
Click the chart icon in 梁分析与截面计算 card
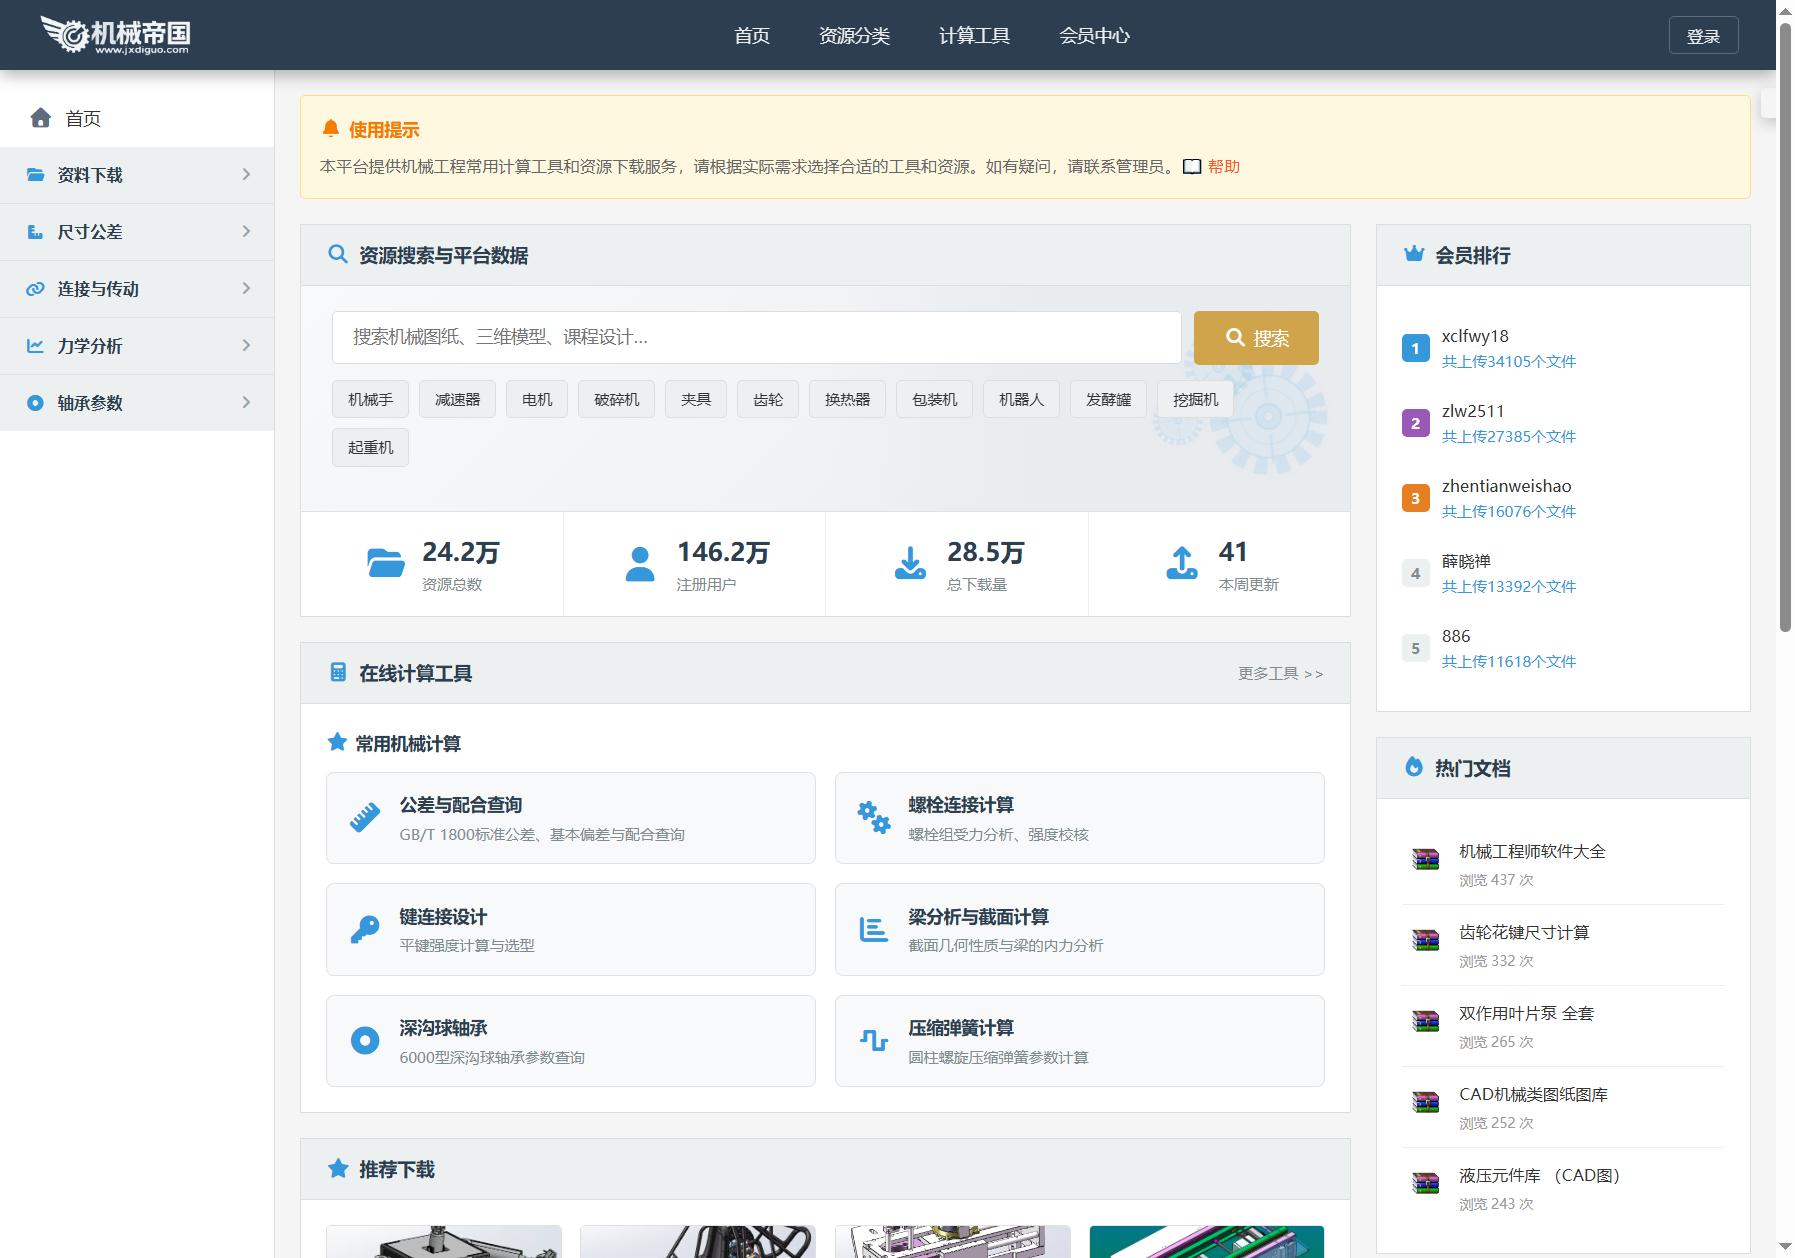click(x=874, y=929)
